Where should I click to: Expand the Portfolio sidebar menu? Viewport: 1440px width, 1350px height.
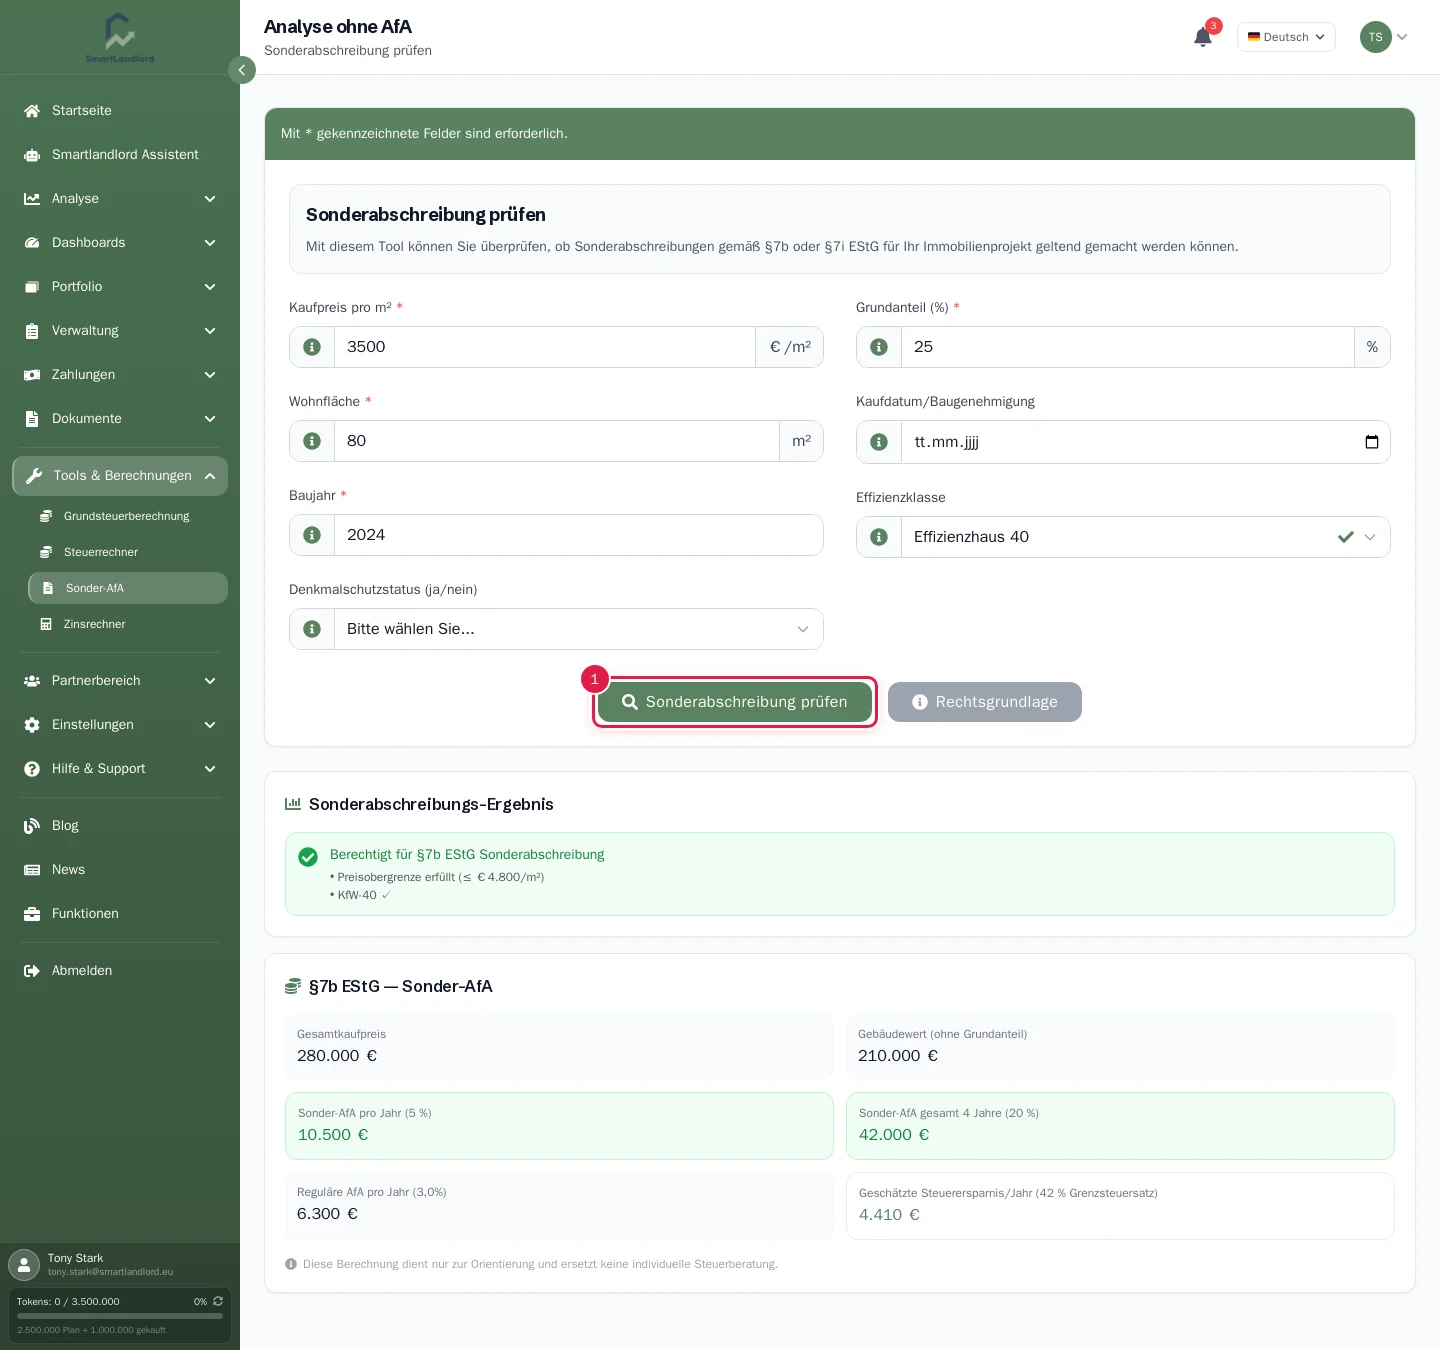[x=120, y=287]
